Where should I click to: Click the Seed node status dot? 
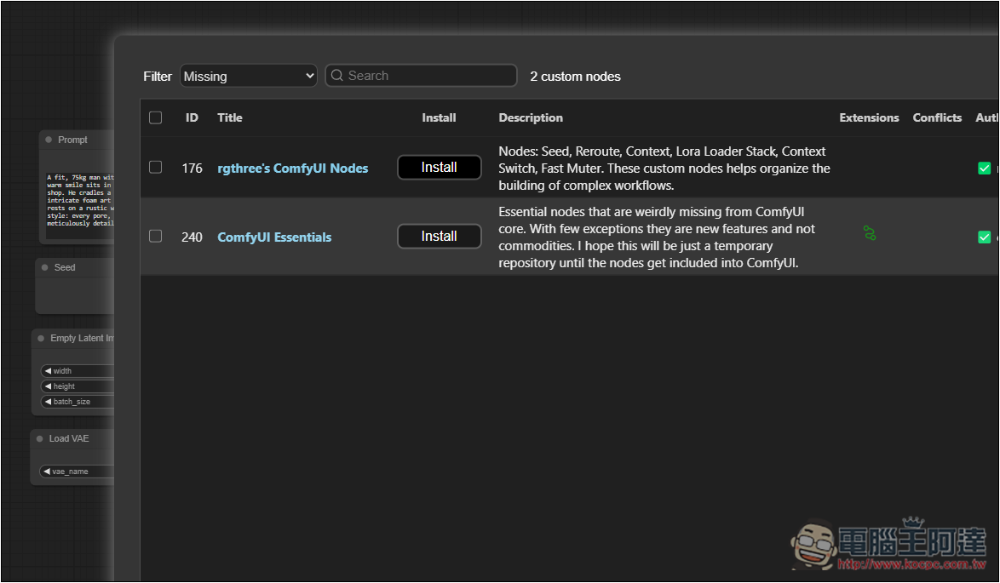45,267
